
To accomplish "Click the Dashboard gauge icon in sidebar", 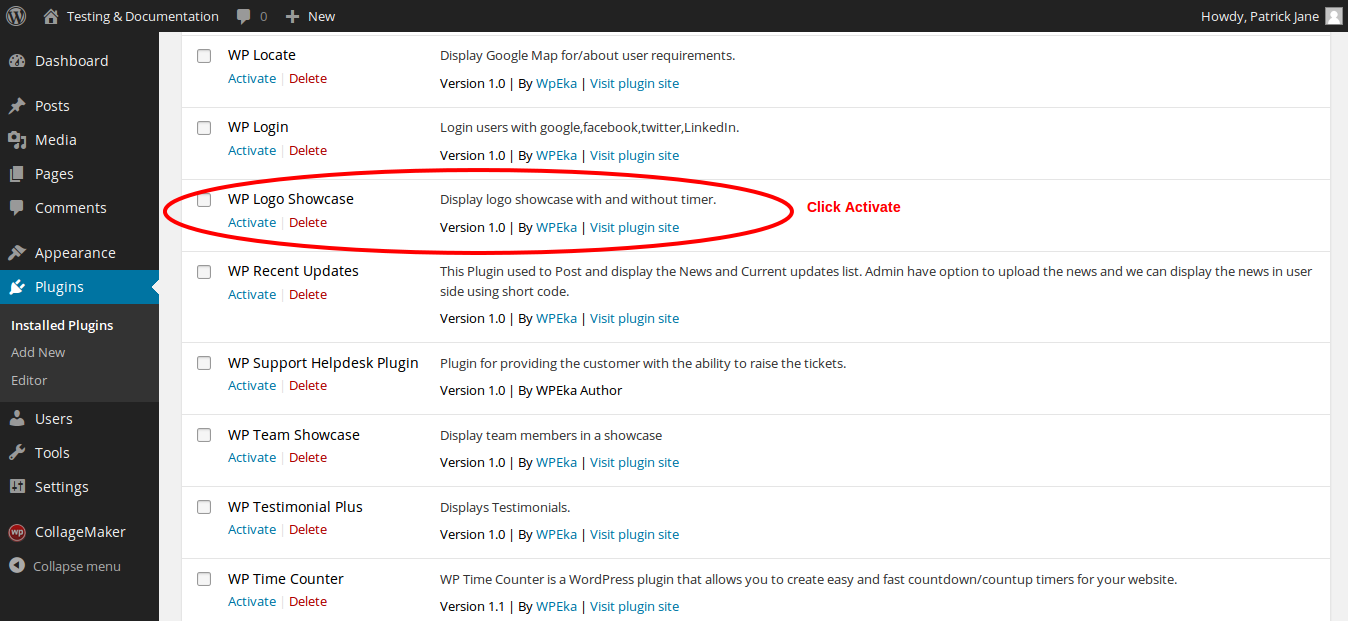I will (x=17, y=61).
